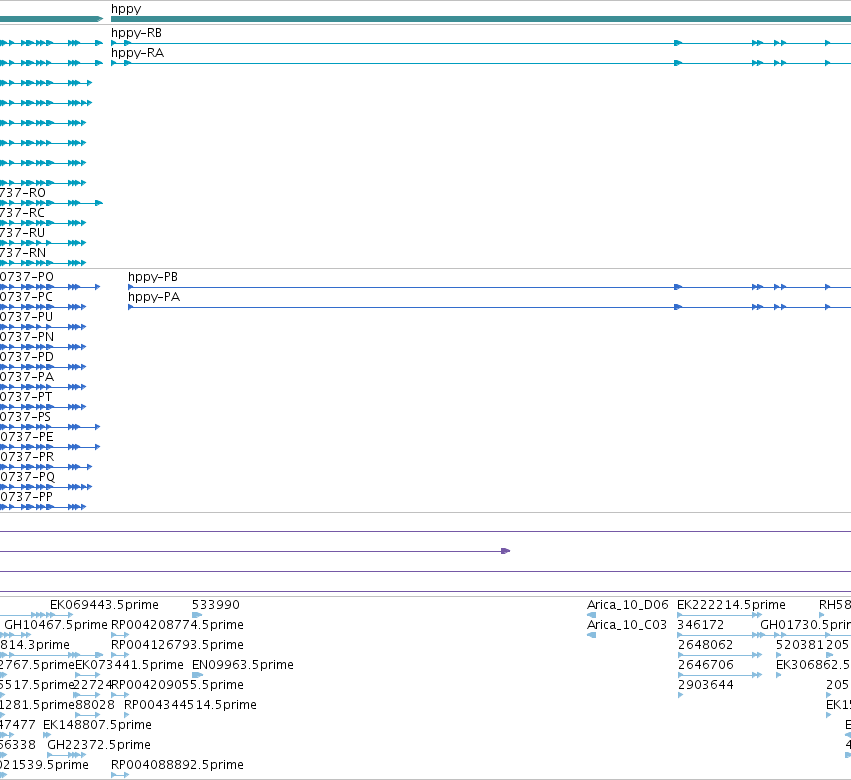Click the 88028 feature label
The image size is (851, 780).
pyautogui.click(x=94, y=706)
